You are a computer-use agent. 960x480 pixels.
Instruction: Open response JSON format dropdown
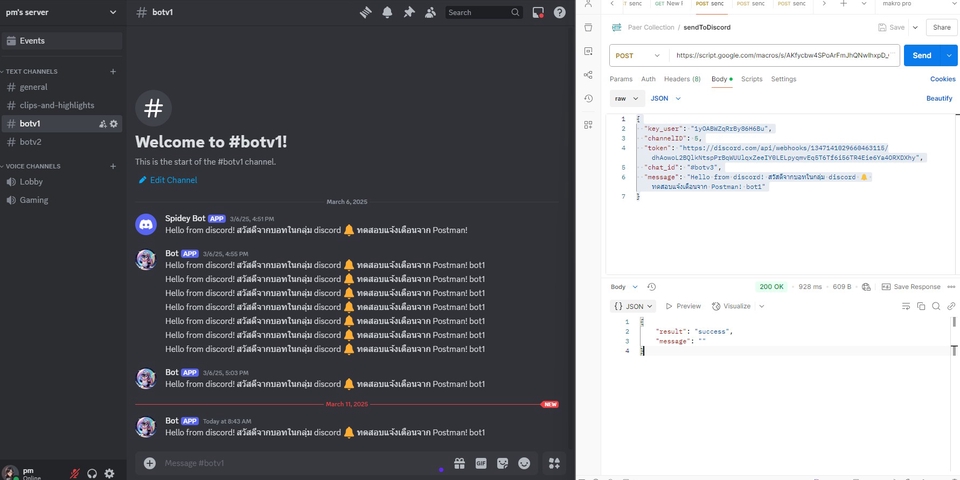click(633, 306)
